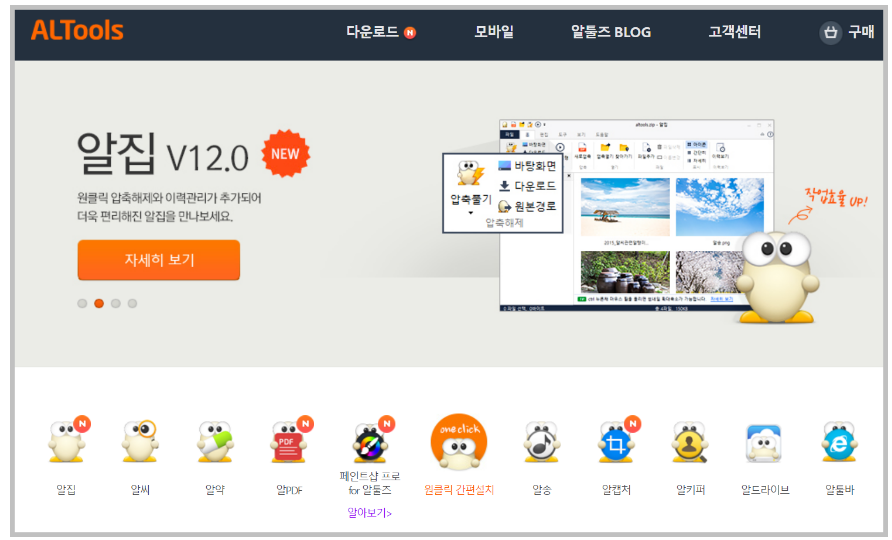Click the beach photo thumbnail
892x540 pixels.
625,207
